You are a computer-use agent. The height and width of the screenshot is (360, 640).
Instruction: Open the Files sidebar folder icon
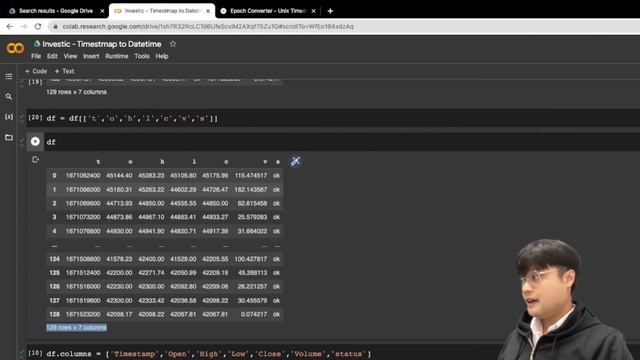[9, 137]
